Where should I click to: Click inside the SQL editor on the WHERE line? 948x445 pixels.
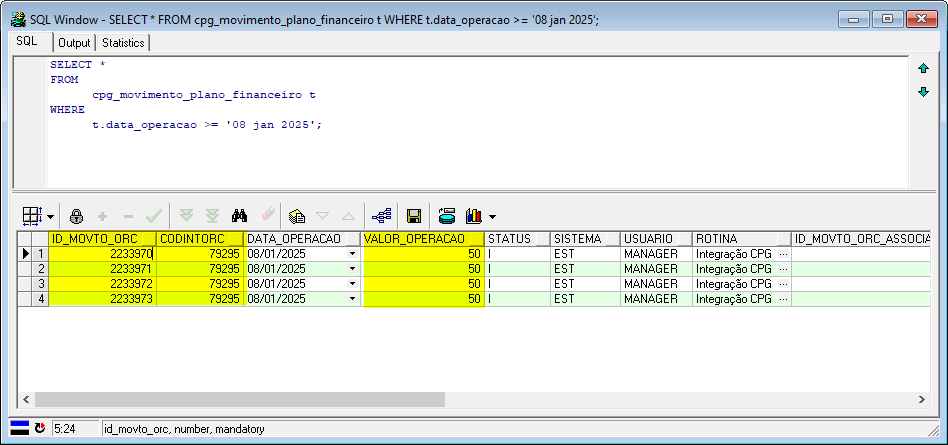[x=67, y=110]
